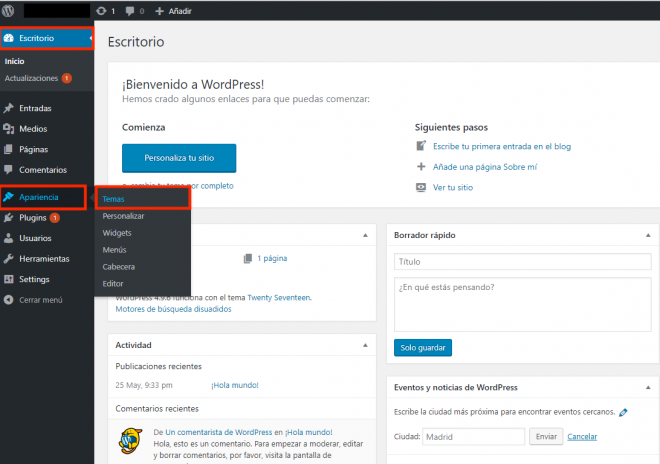Click the Usuarios person icon
The image size is (660, 464).
(8, 238)
